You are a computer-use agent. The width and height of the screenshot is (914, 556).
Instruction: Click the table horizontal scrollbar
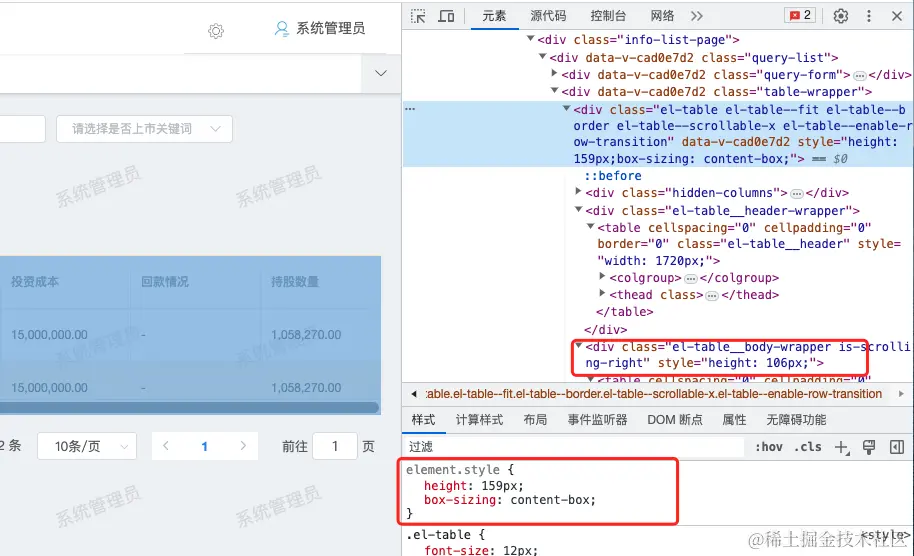point(189,407)
